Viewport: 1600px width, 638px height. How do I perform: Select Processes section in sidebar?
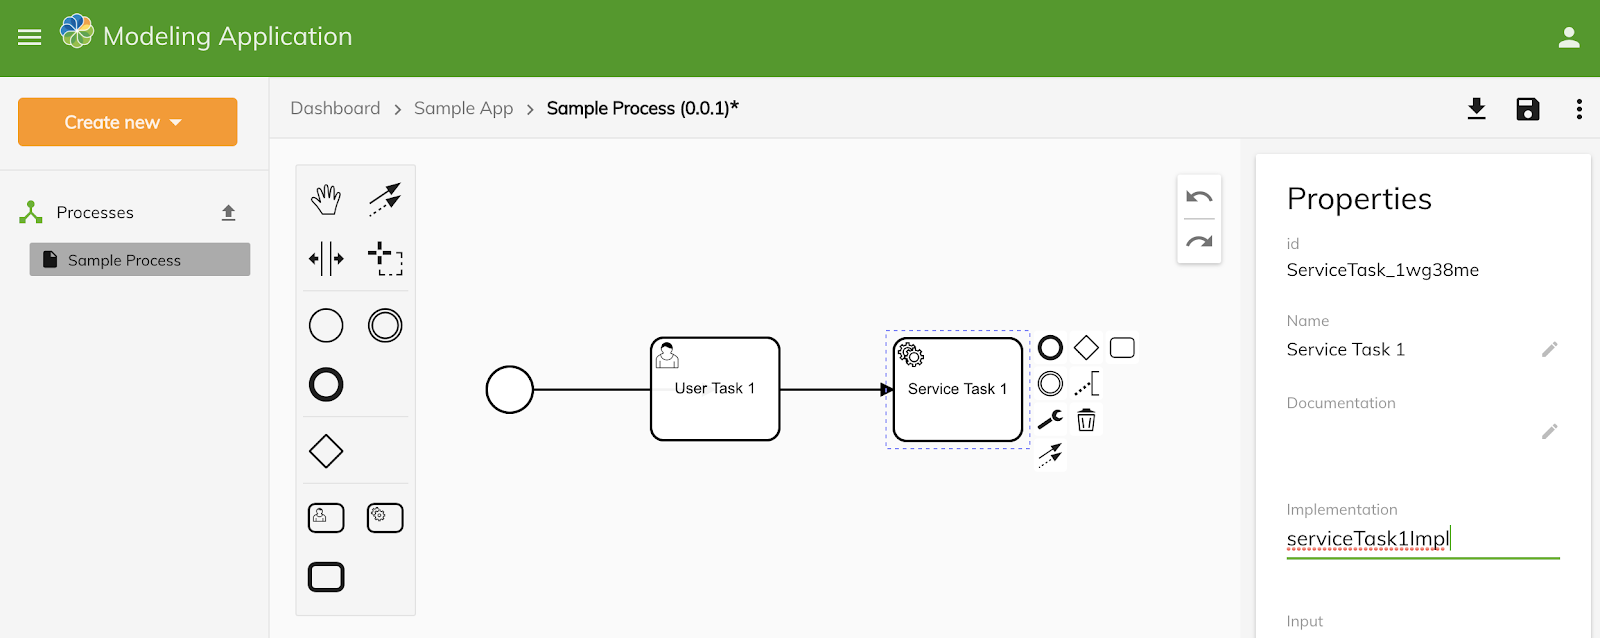(95, 212)
